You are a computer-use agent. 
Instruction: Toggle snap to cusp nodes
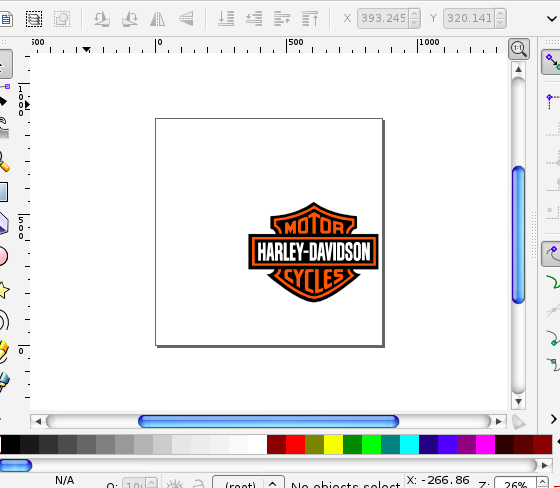553,338
